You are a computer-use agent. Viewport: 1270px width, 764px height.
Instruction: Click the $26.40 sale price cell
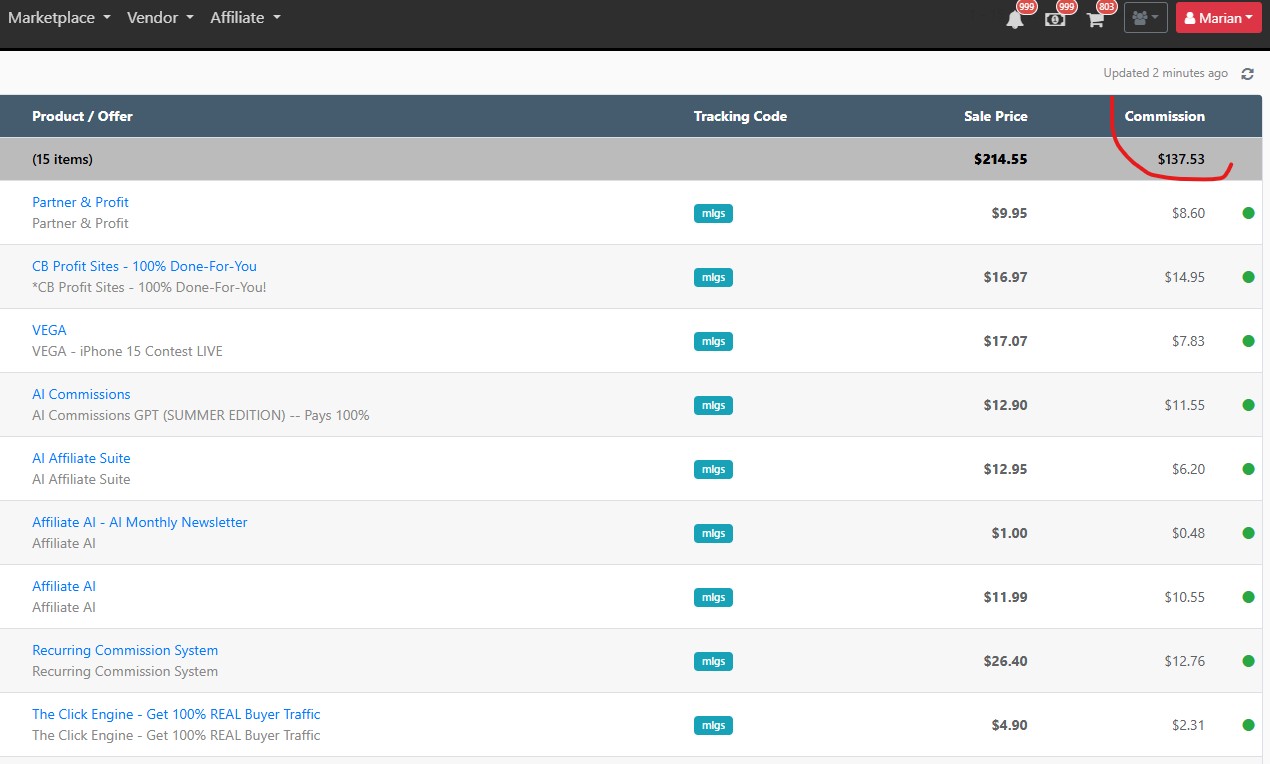(x=1005, y=661)
